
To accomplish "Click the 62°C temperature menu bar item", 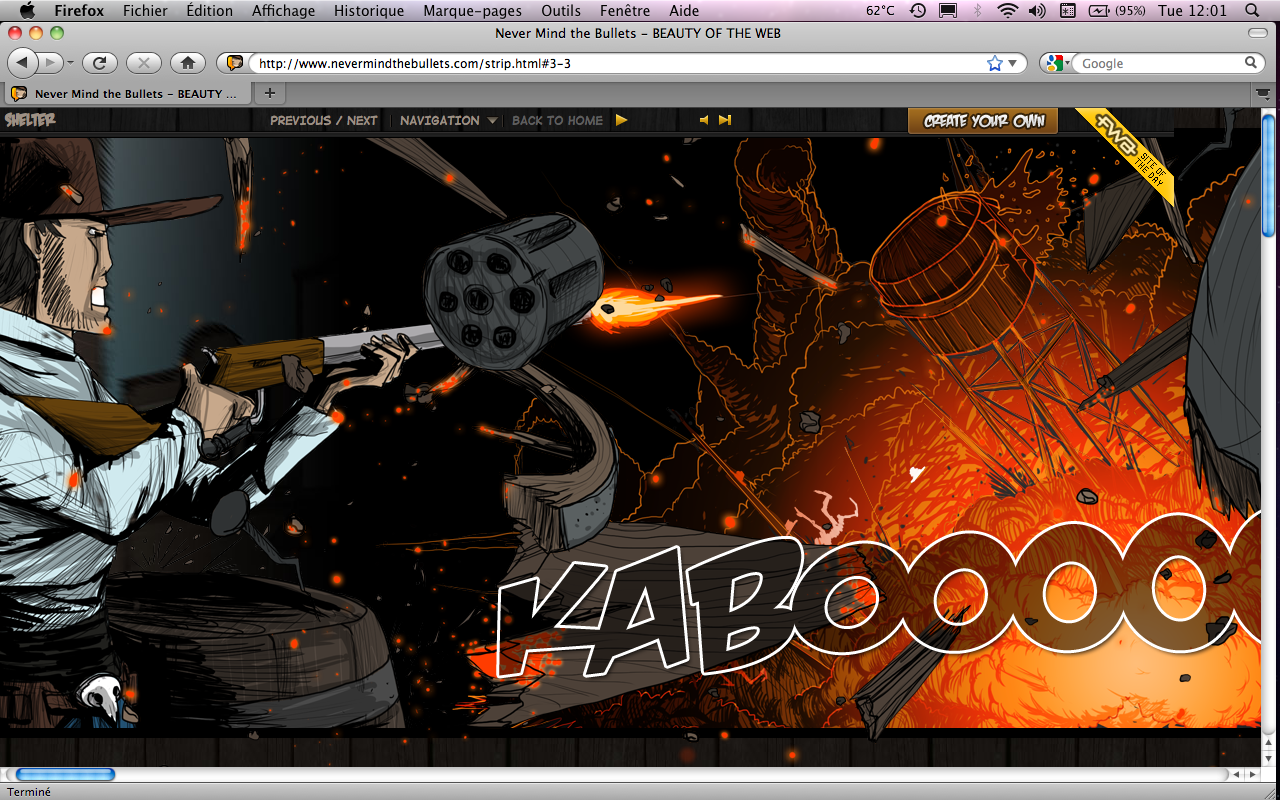I will [x=880, y=11].
